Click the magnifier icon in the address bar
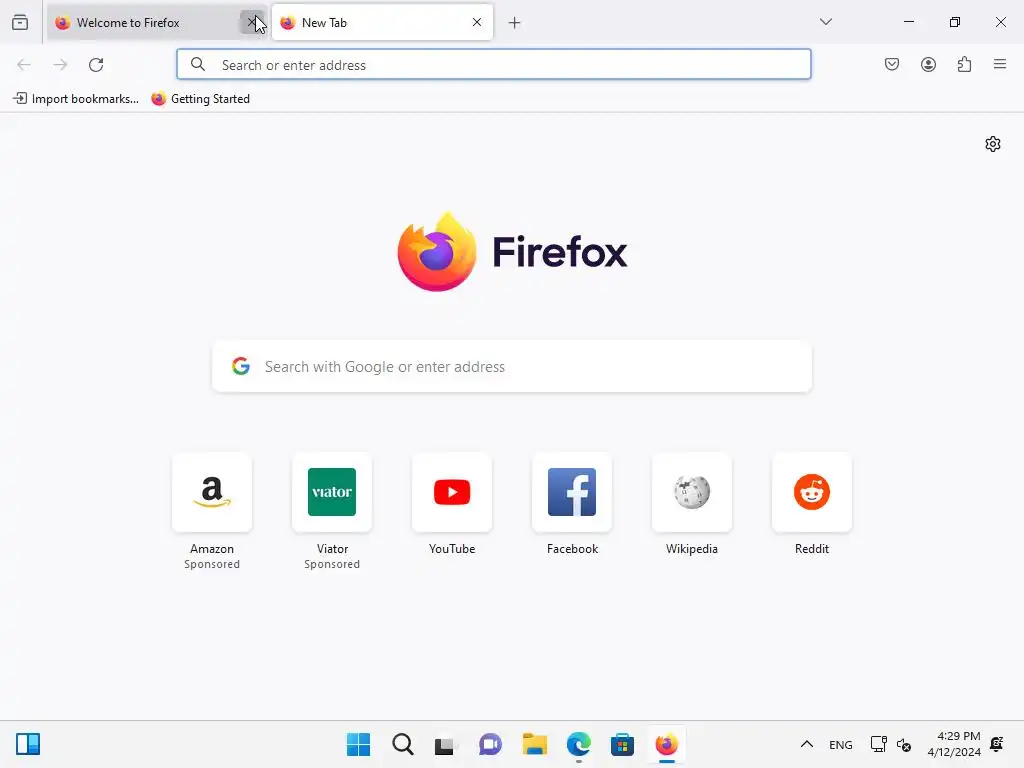Viewport: 1024px width, 768px height. point(198,65)
